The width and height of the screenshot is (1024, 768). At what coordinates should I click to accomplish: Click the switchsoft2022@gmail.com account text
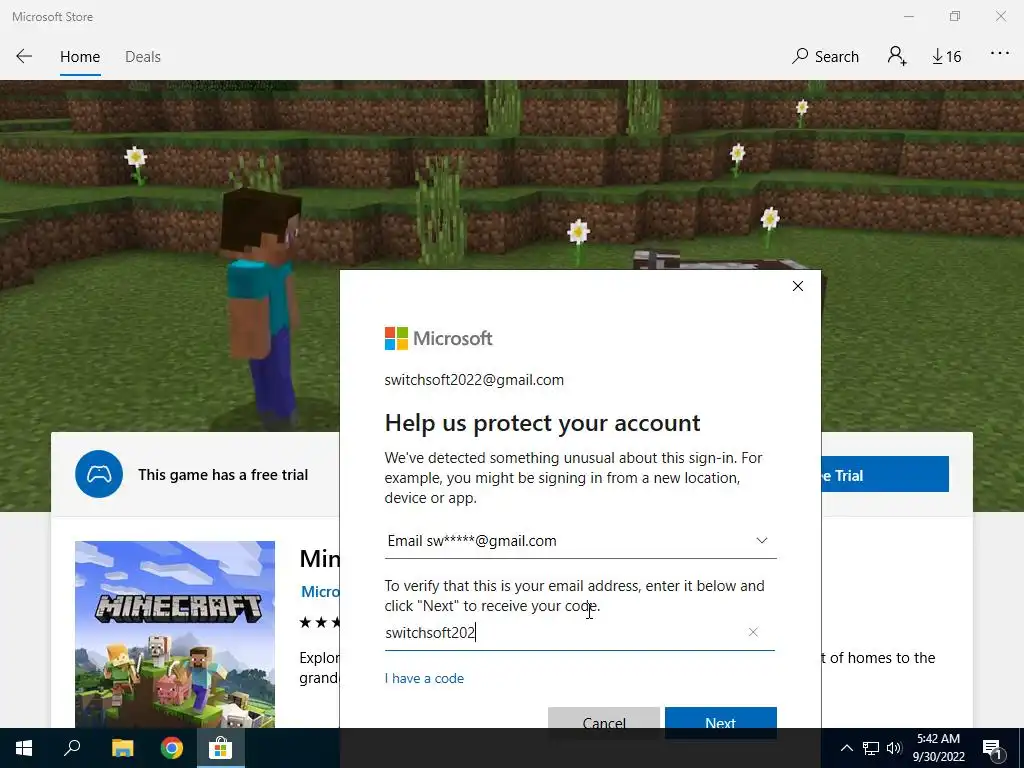pyautogui.click(x=474, y=380)
